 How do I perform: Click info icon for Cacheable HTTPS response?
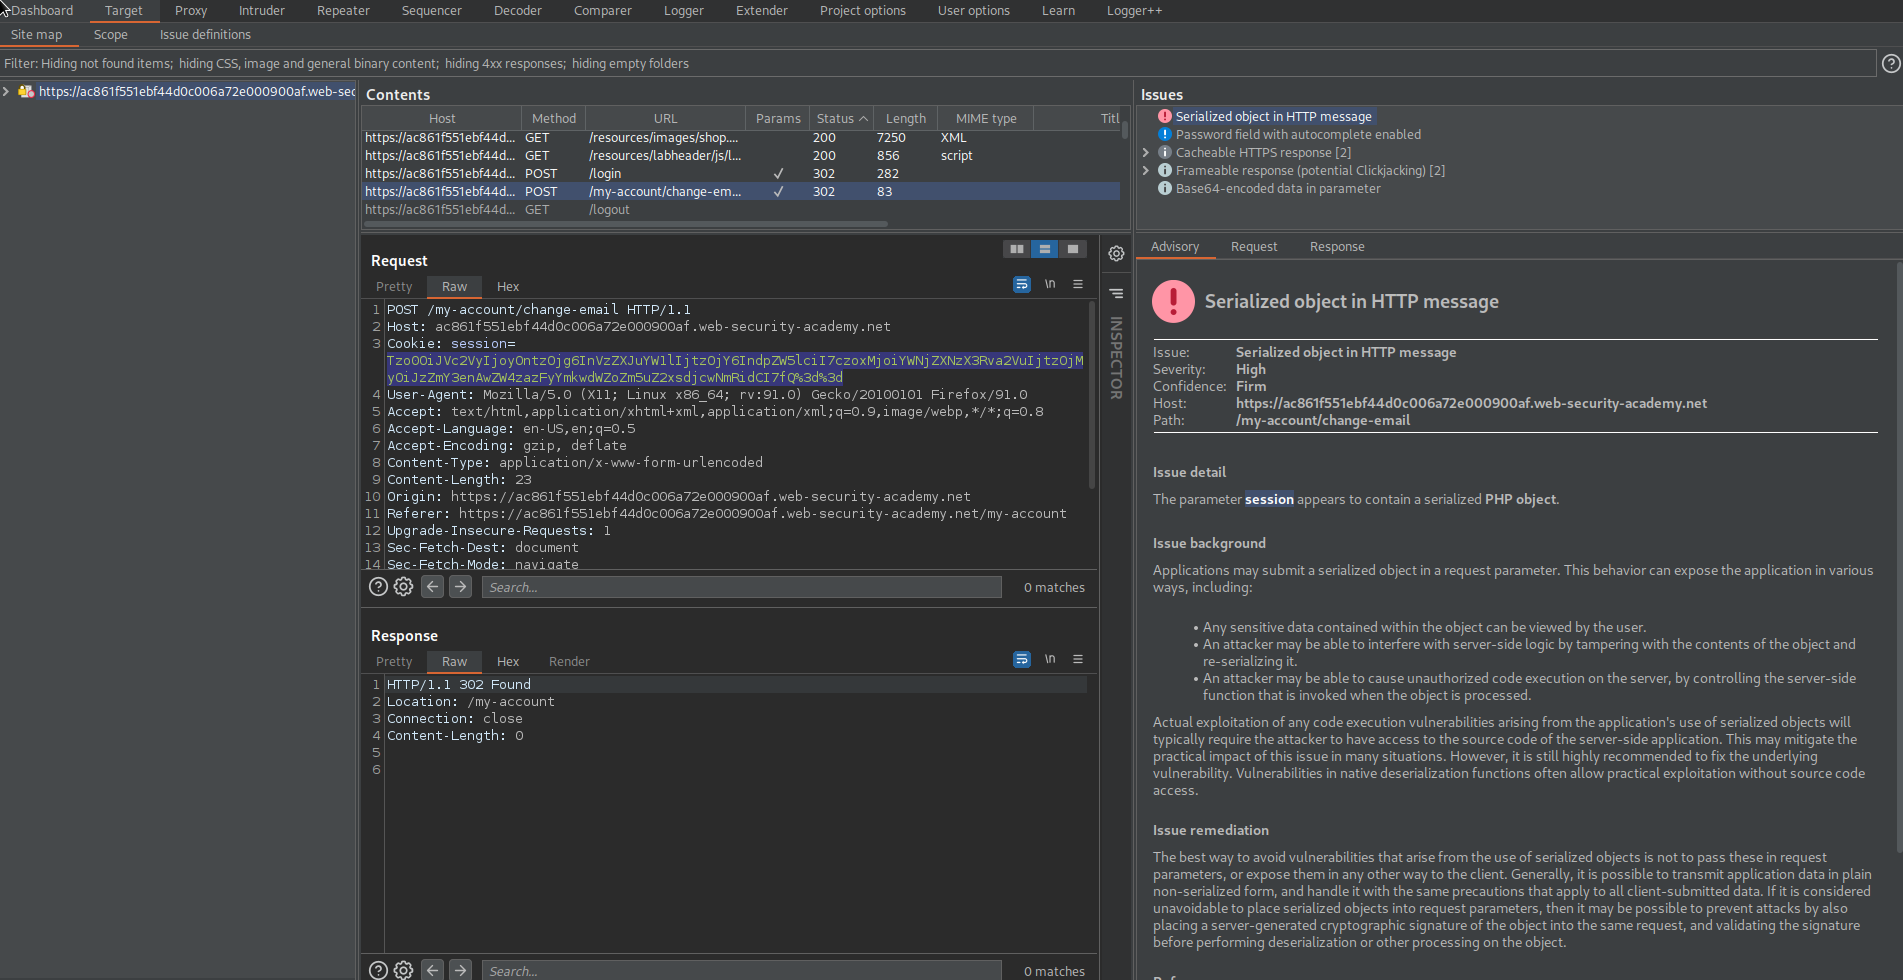click(x=1164, y=152)
